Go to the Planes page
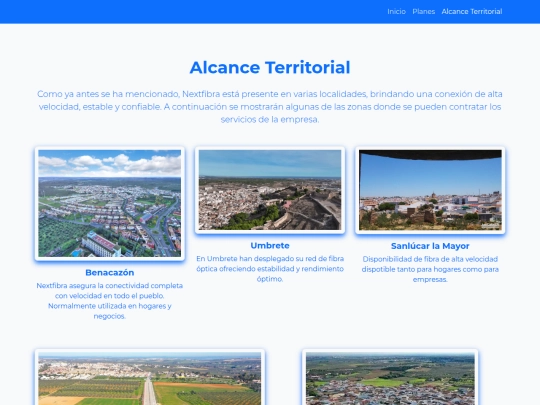This screenshot has height=405, width=540. [x=424, y=12]
